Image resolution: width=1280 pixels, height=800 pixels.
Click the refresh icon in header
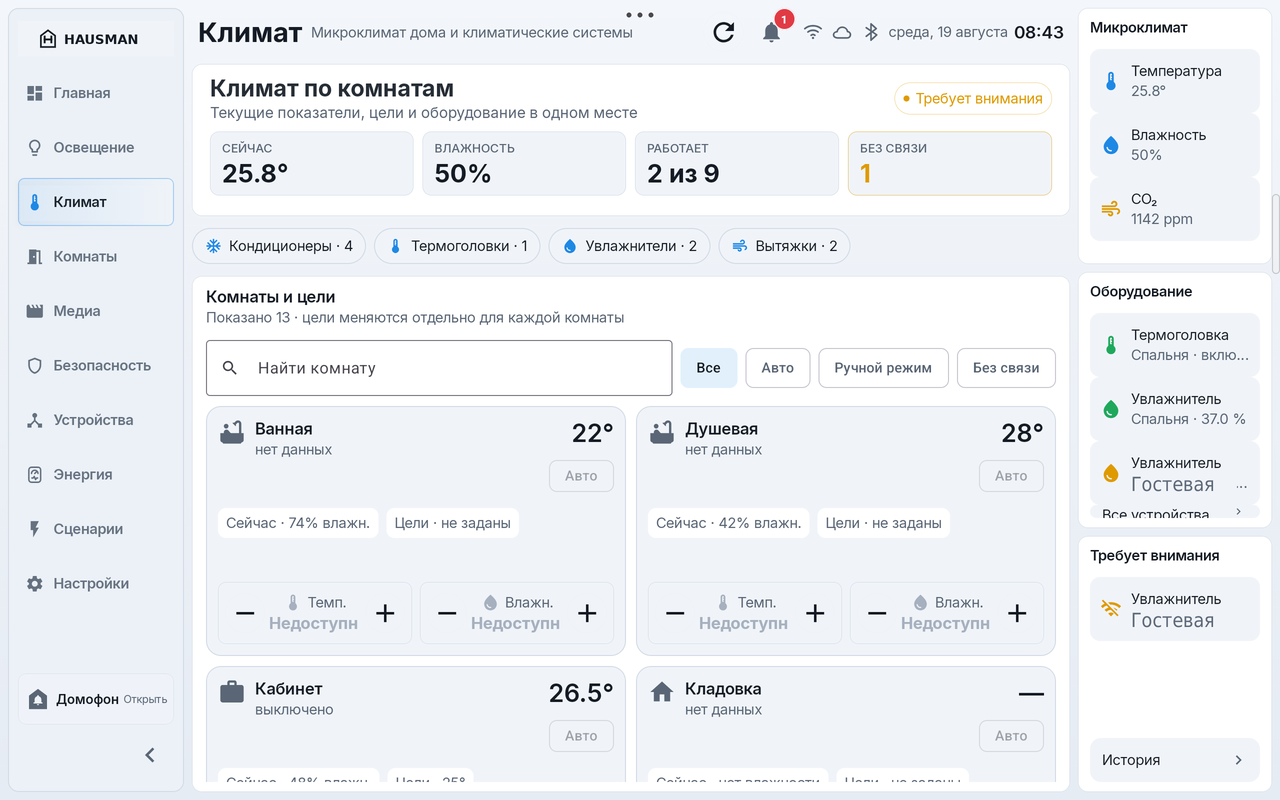click(723, 32)
